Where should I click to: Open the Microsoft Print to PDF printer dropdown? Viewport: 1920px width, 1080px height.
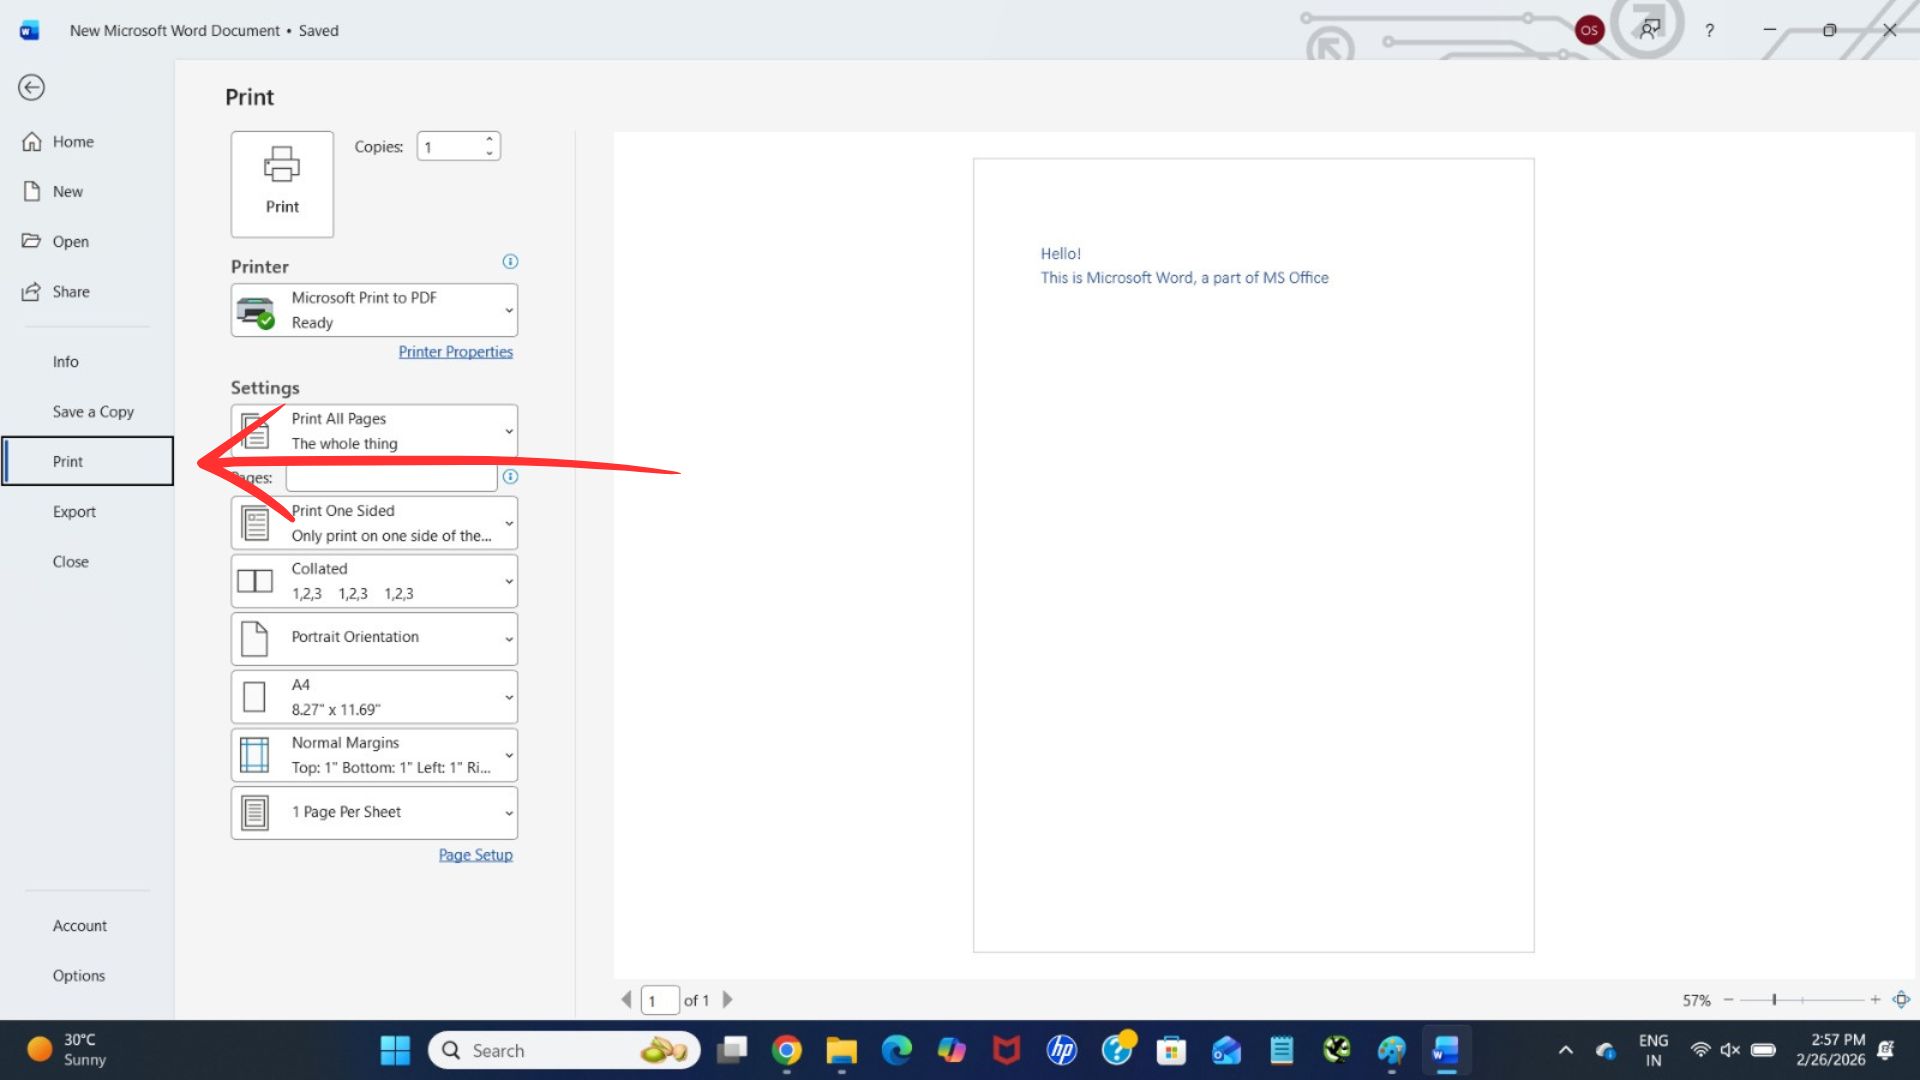click(x=374, y=310)
